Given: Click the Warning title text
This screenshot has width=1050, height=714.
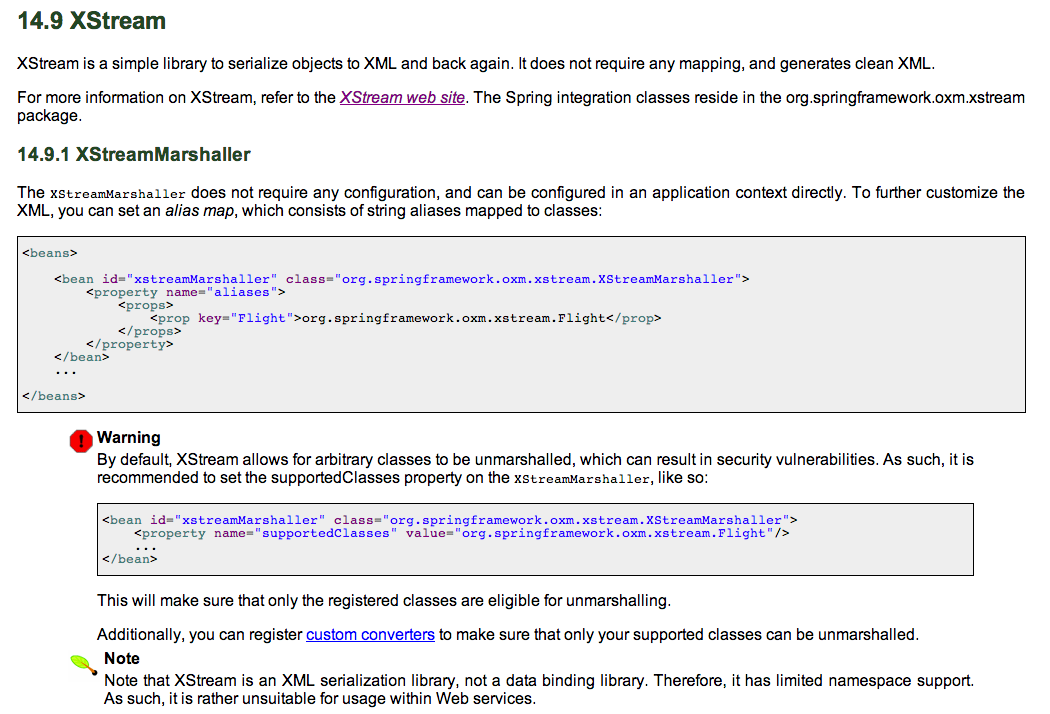Looking at the screenshot, I should (x=129, y=437).
